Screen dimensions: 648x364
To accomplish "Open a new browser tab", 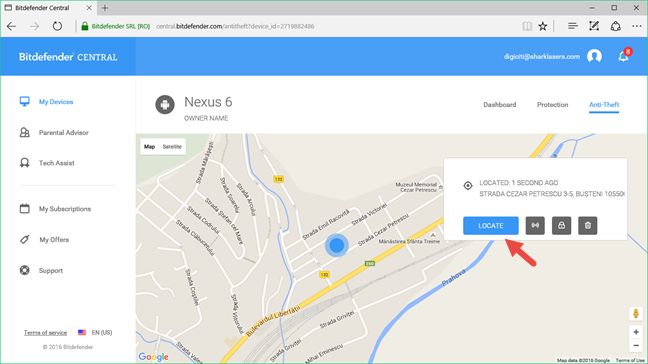I will [105, 8].
